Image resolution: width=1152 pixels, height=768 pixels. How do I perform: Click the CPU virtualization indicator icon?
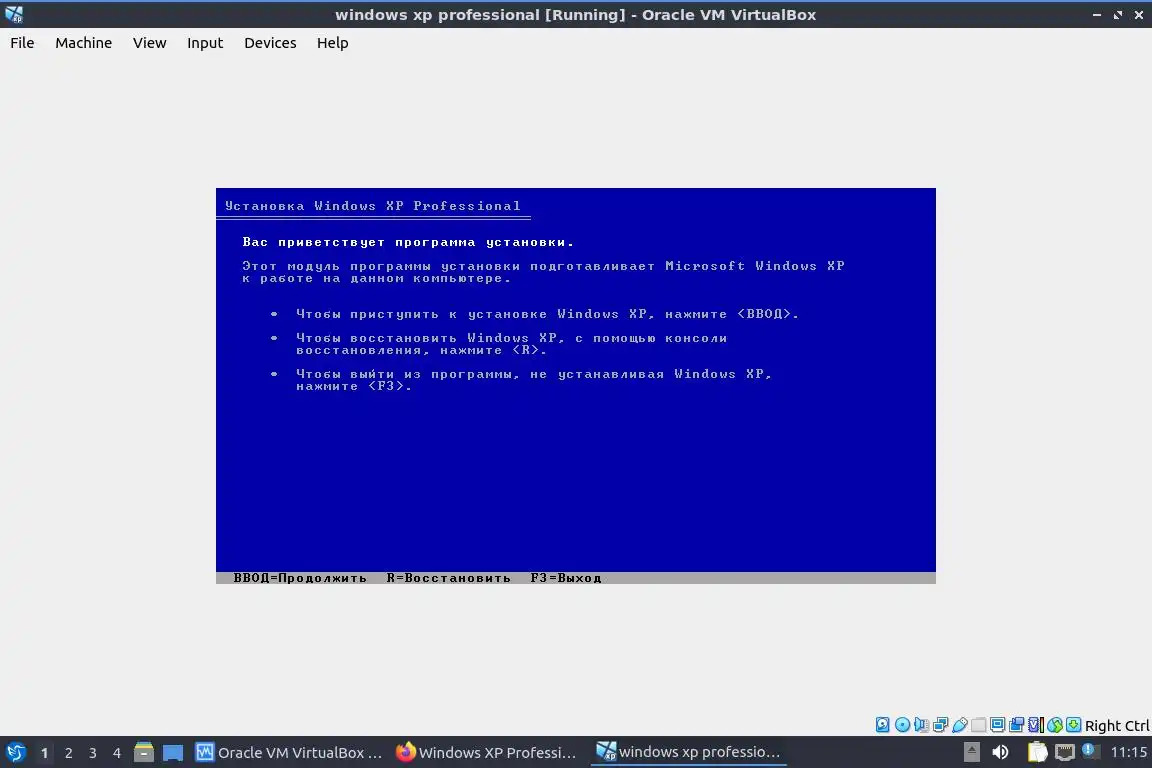[1036, 725]
